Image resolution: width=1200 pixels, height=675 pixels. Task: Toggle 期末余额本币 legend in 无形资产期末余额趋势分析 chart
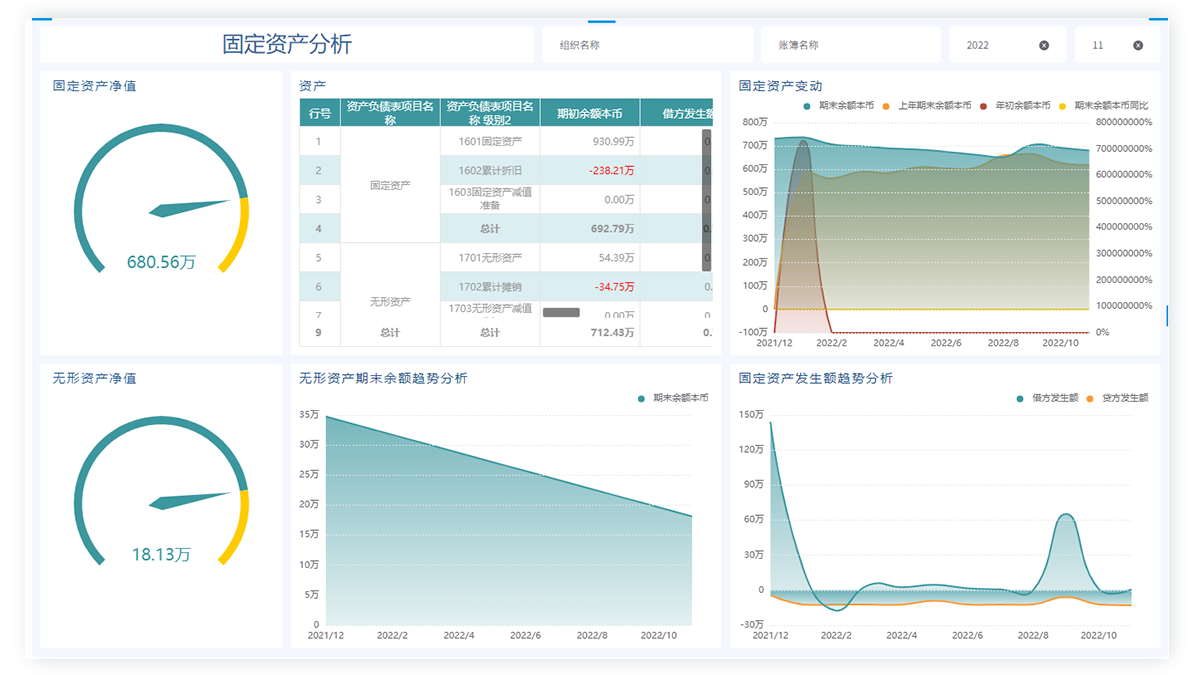coord(673,398)
